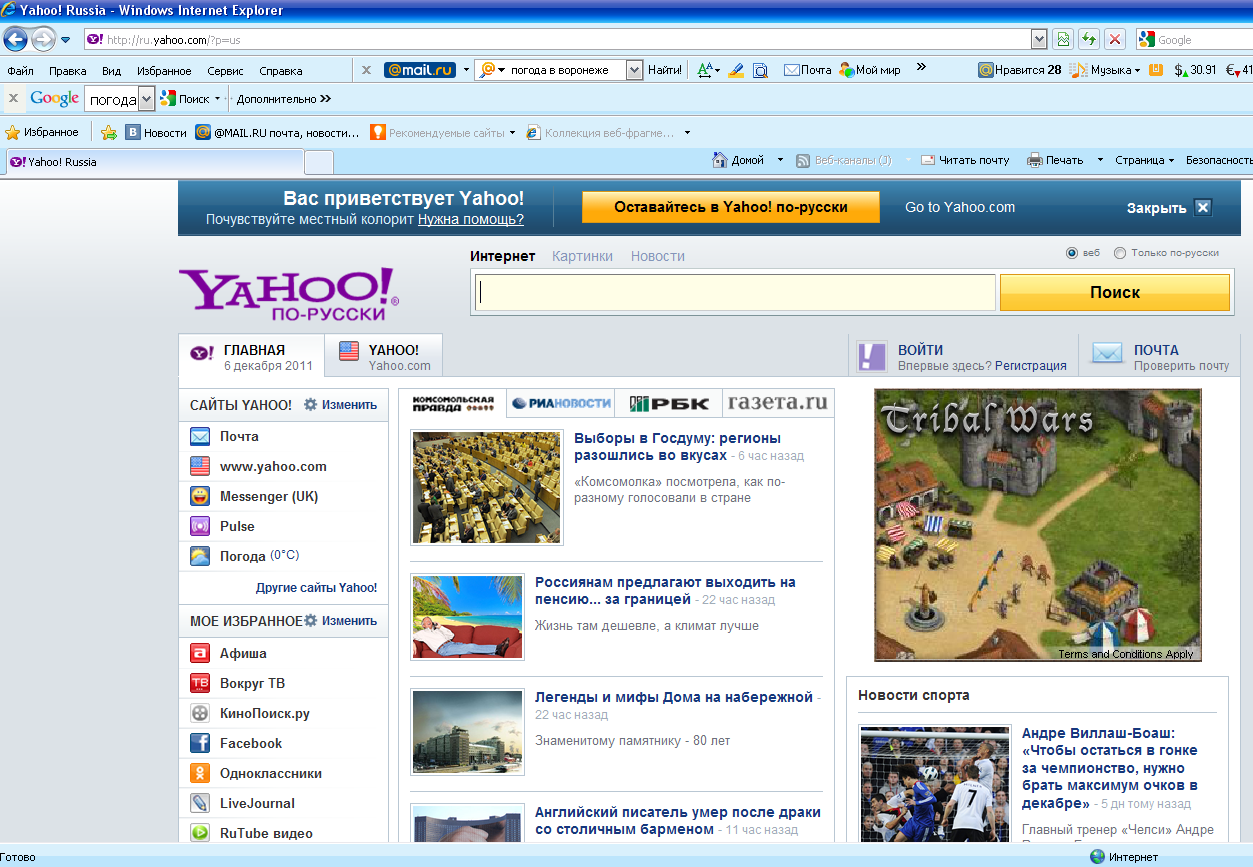Open the Избранное favorites star button

point(42,132)
